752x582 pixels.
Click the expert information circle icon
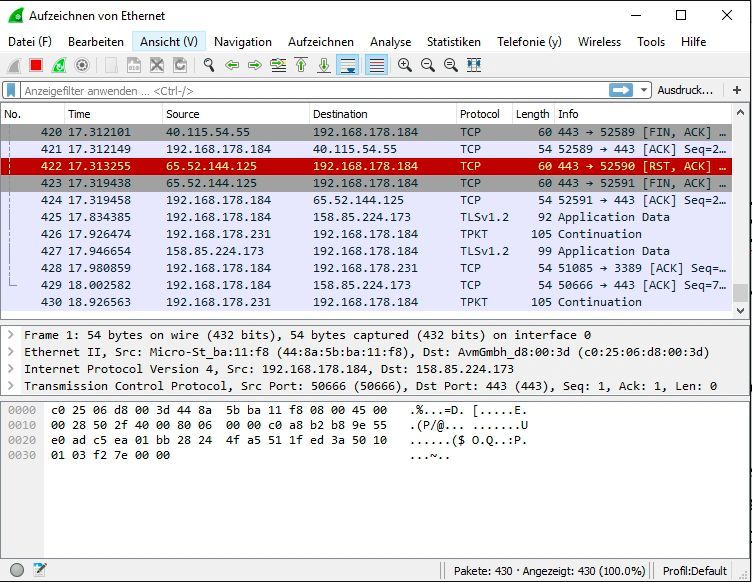pyautogui.click(x=17, y=570)
